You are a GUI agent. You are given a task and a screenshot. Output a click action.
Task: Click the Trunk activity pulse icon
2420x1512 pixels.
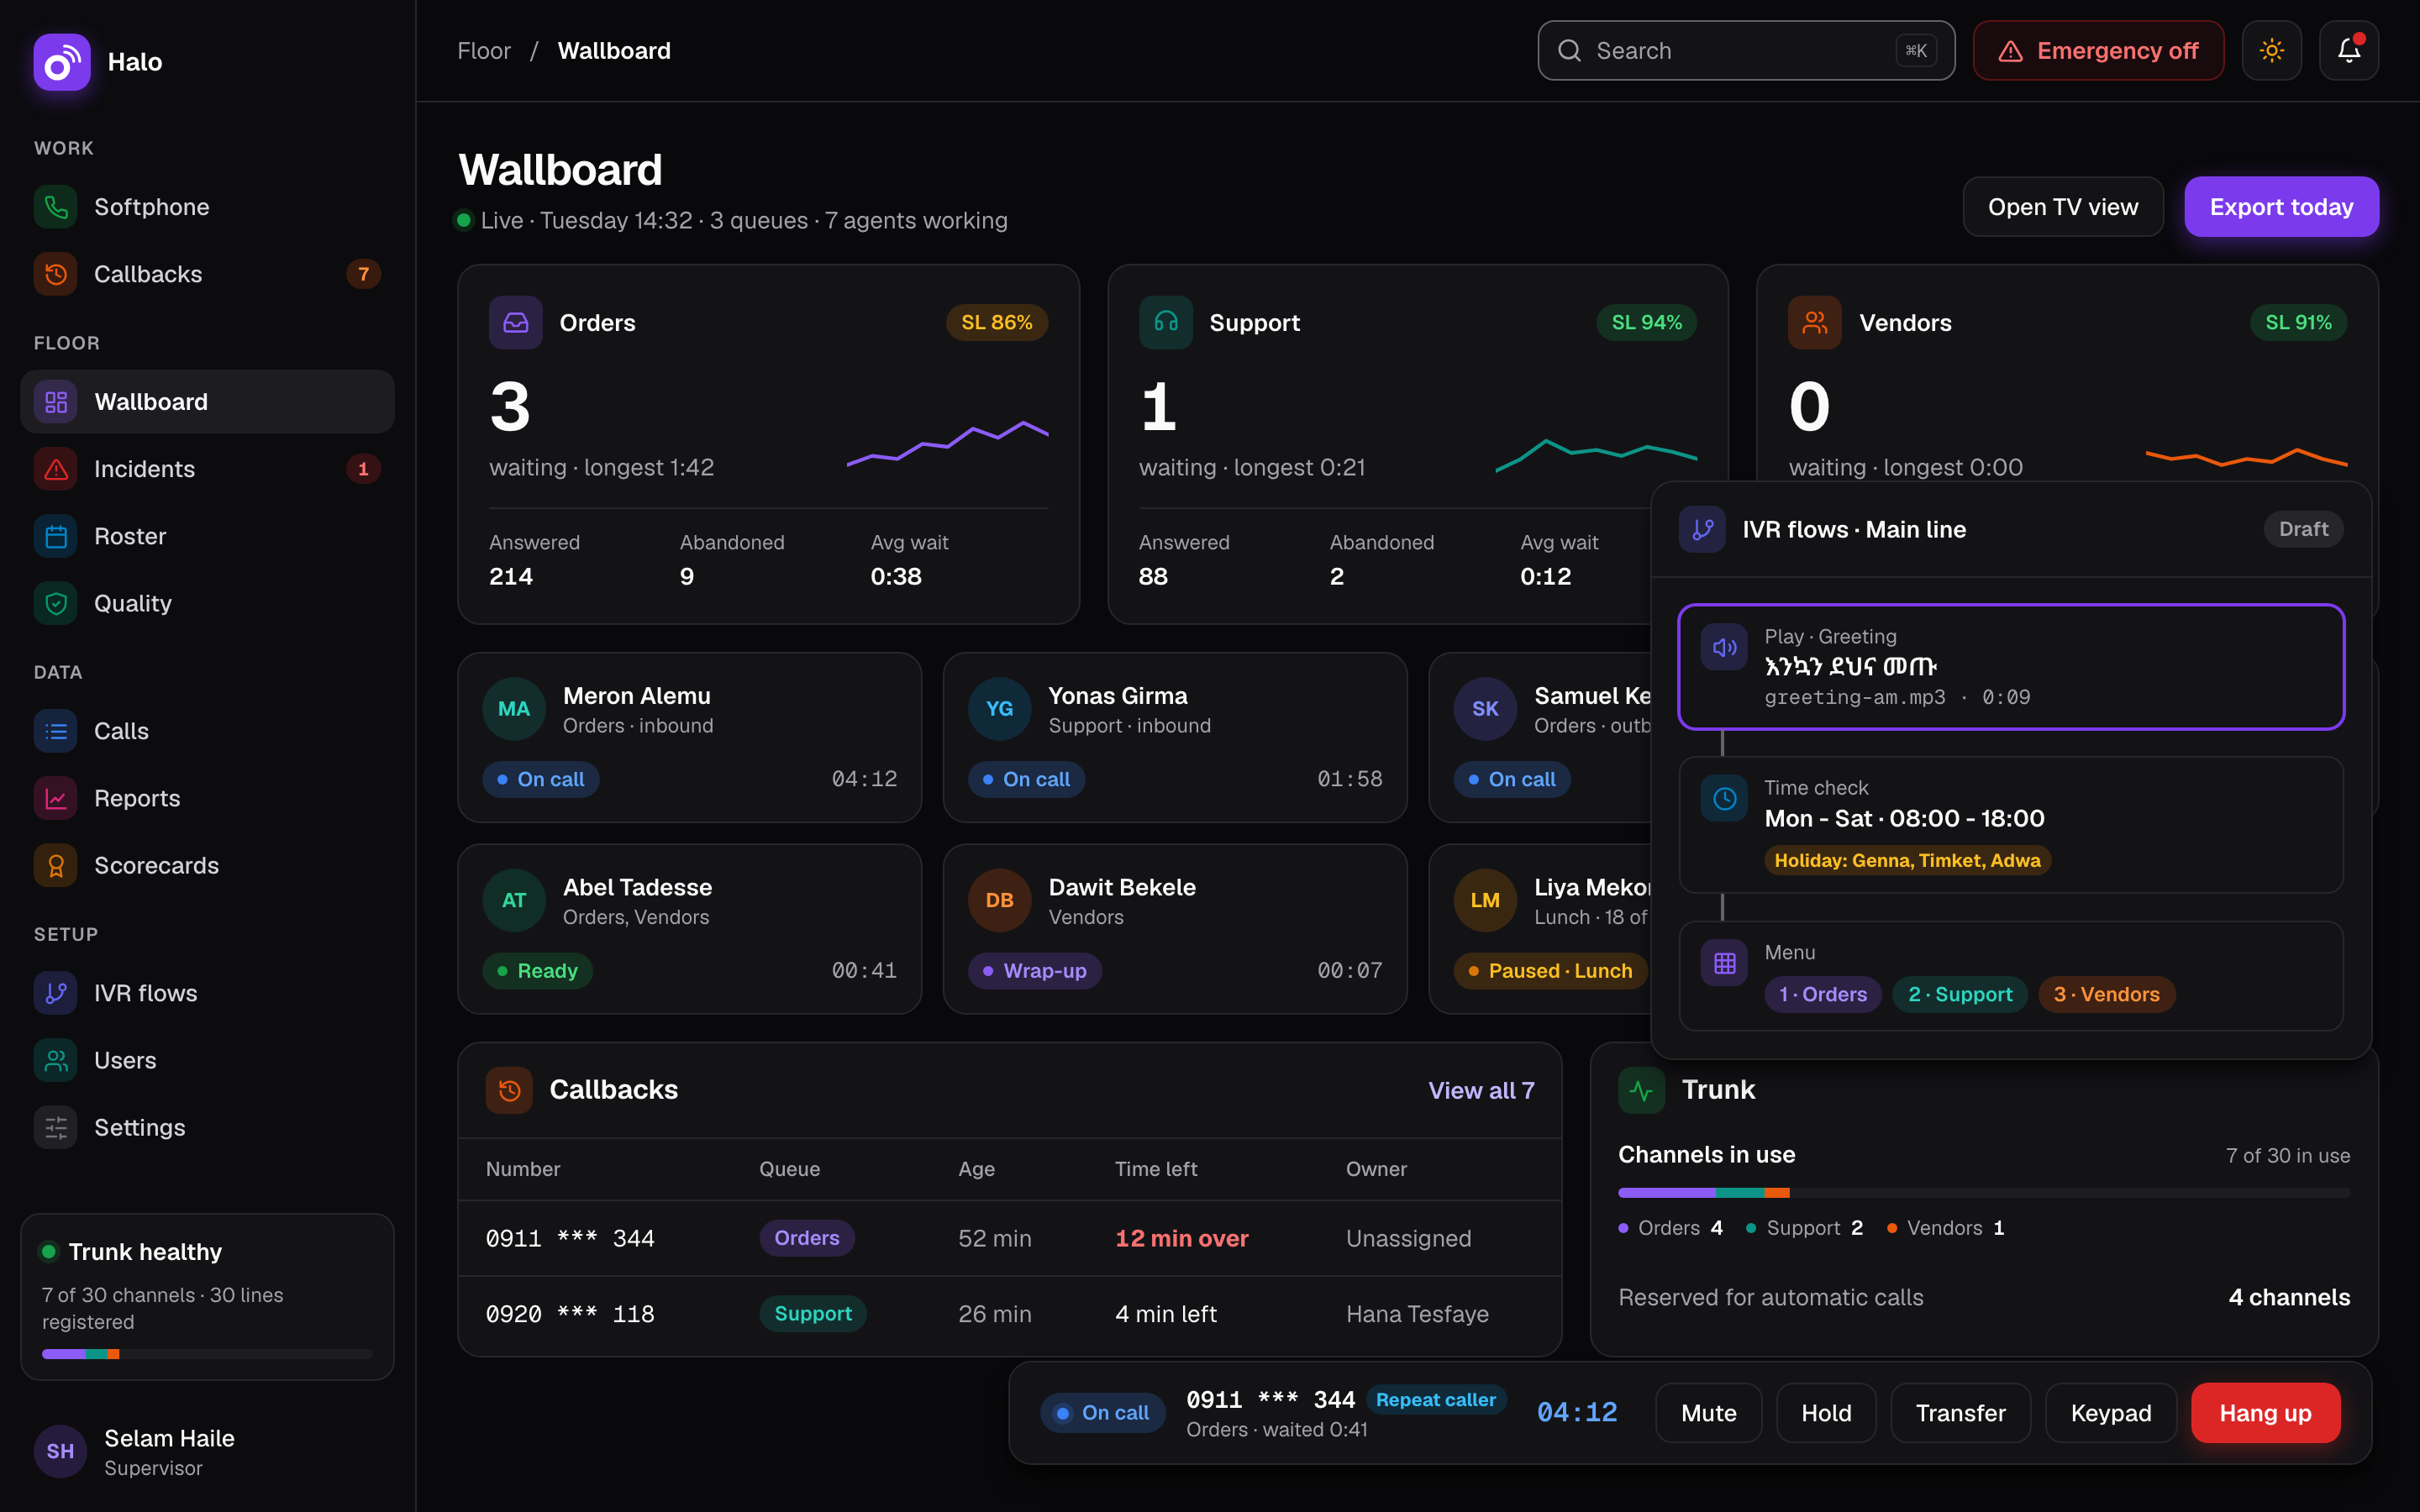pyautogui.click(x=1642, y=1090)
